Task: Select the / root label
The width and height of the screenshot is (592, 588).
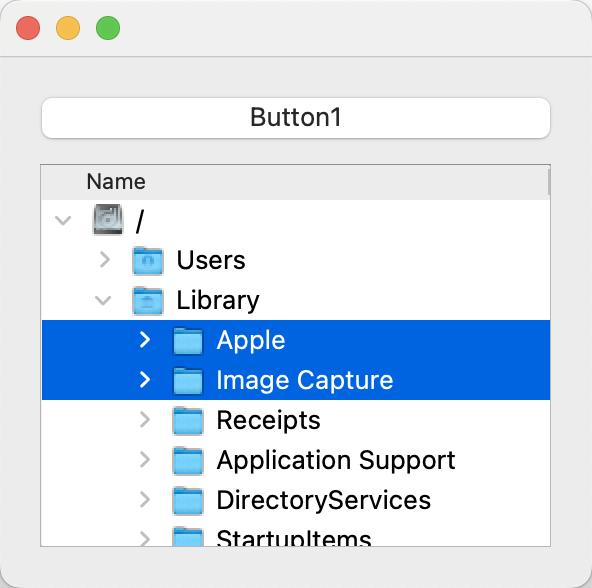Action: pos(140,221)
